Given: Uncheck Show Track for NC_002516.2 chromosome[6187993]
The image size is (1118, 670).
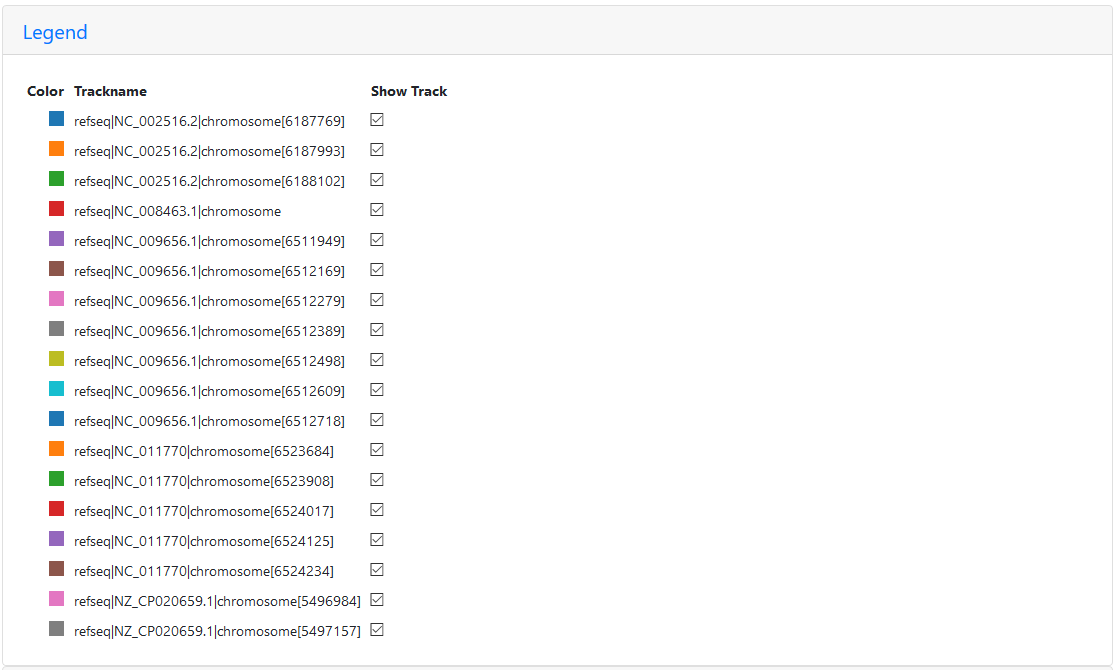Looking at the screenshot, I should (x=377, y=150).
